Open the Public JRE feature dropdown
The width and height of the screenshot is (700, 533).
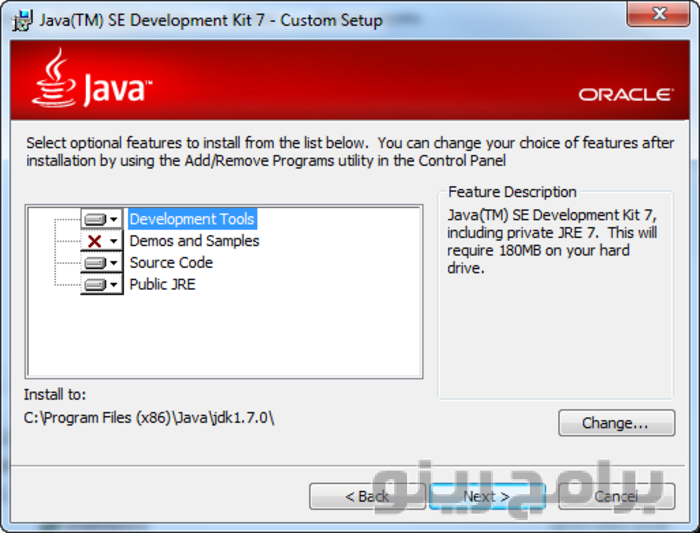coord(101,284)
